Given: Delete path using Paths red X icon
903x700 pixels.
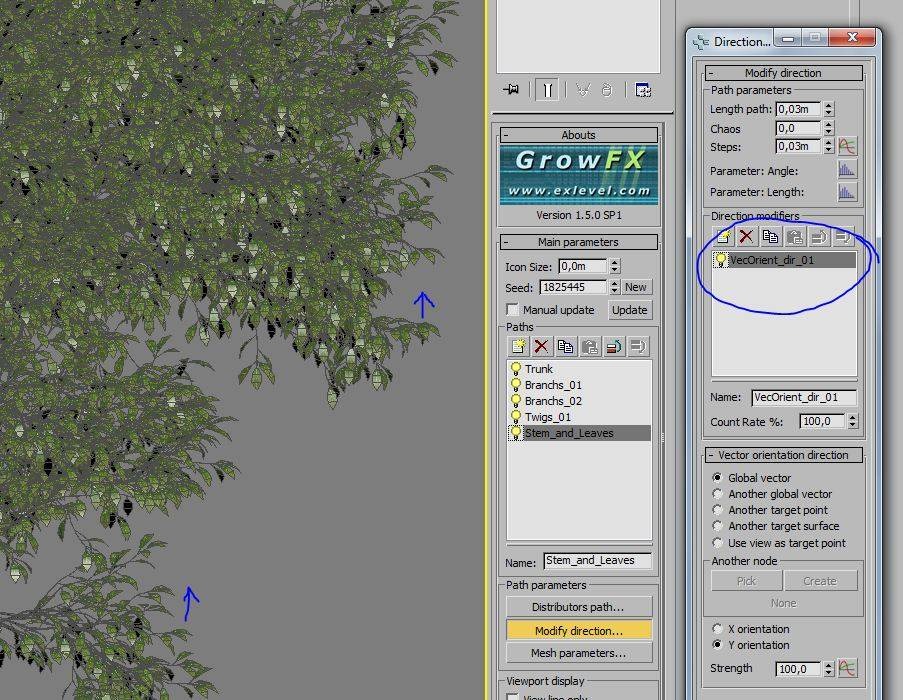Looking at the screenshot, I should point(541,346).
